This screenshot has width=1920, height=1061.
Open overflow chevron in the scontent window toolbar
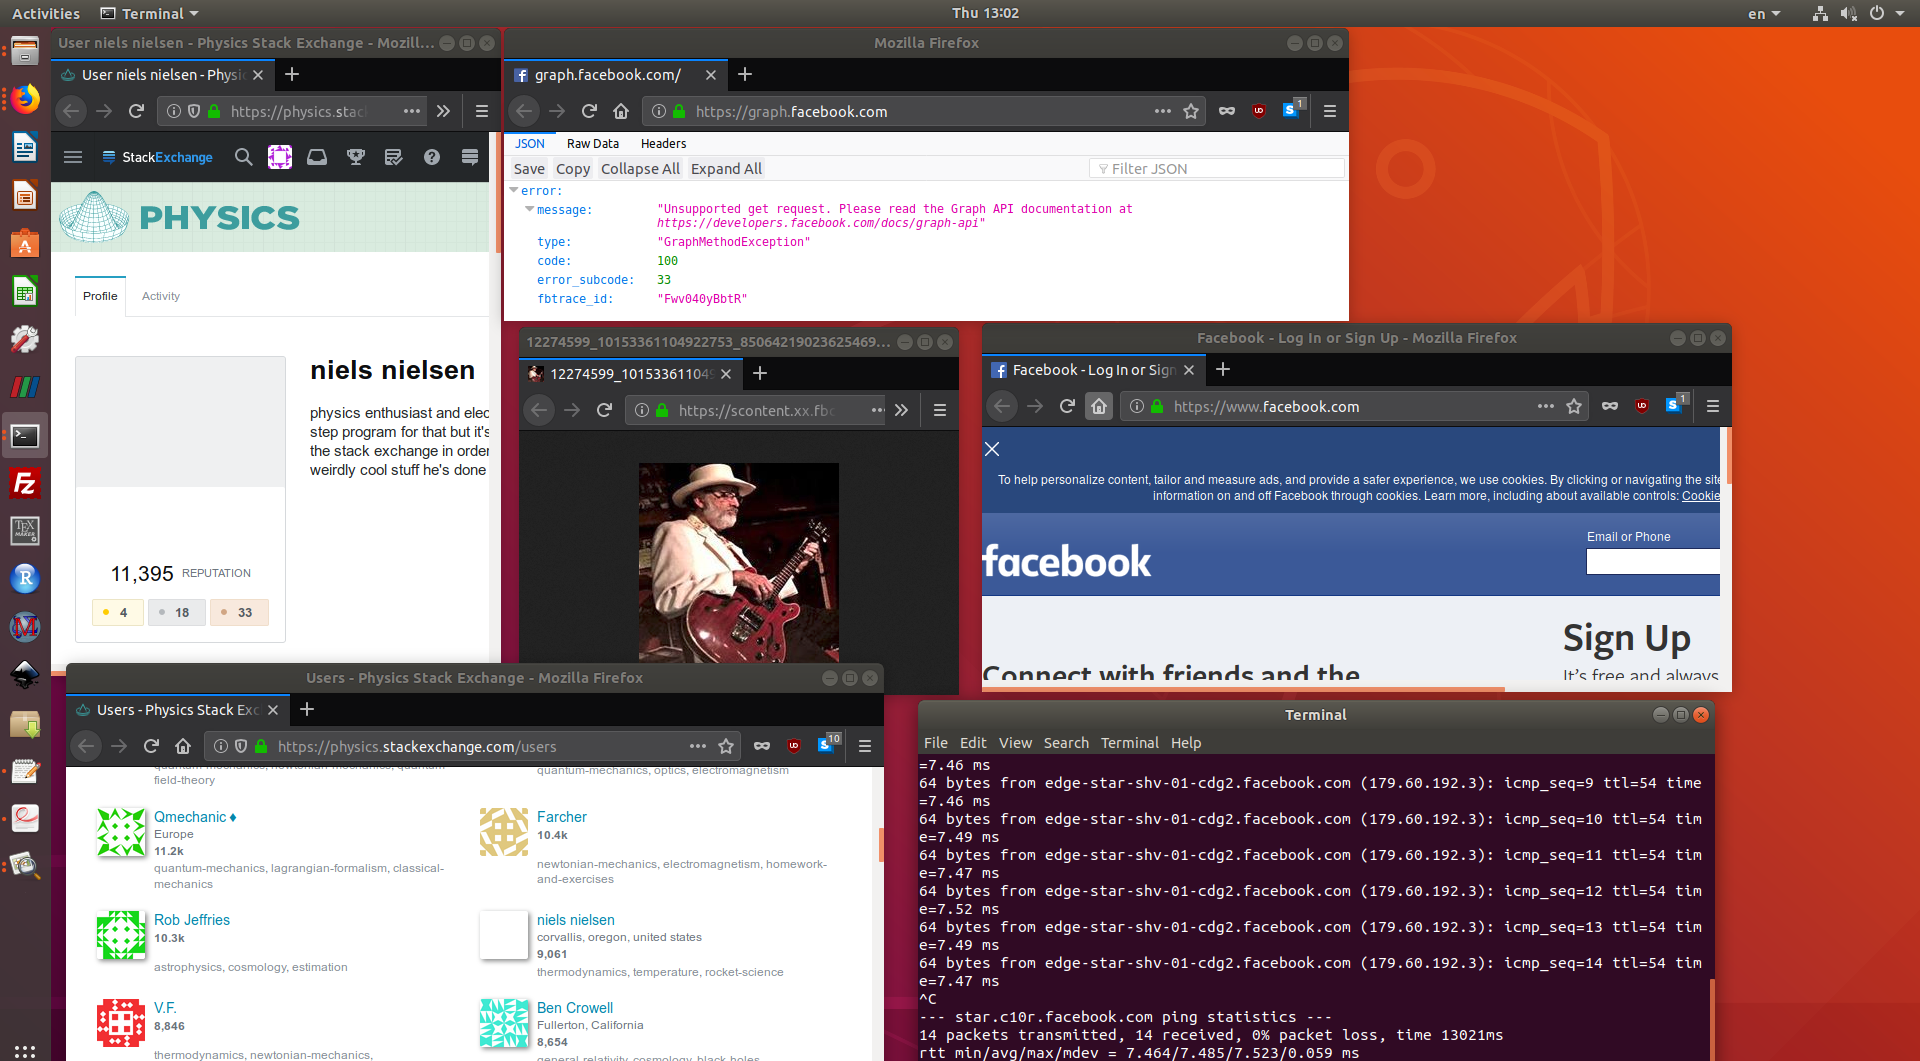902,410
